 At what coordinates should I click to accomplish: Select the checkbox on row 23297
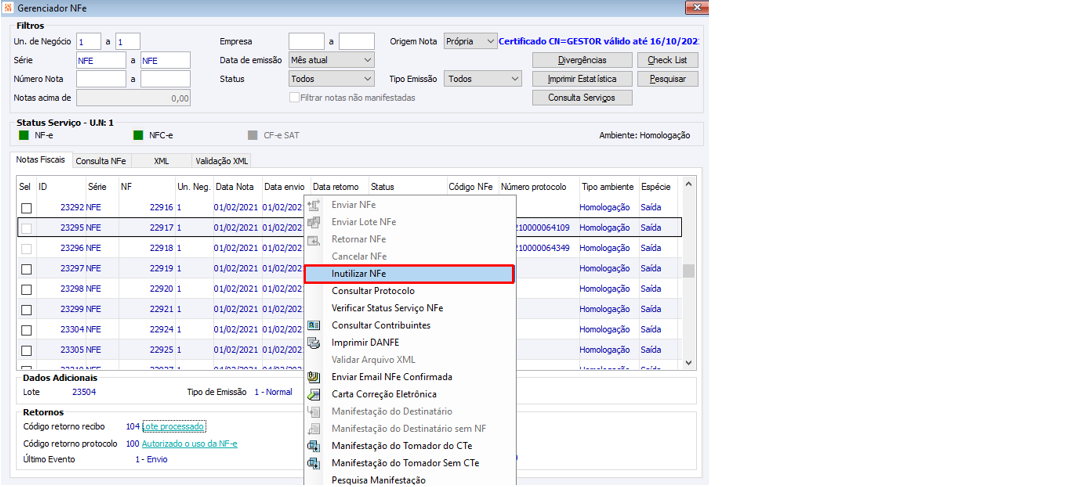pos(26,269)
